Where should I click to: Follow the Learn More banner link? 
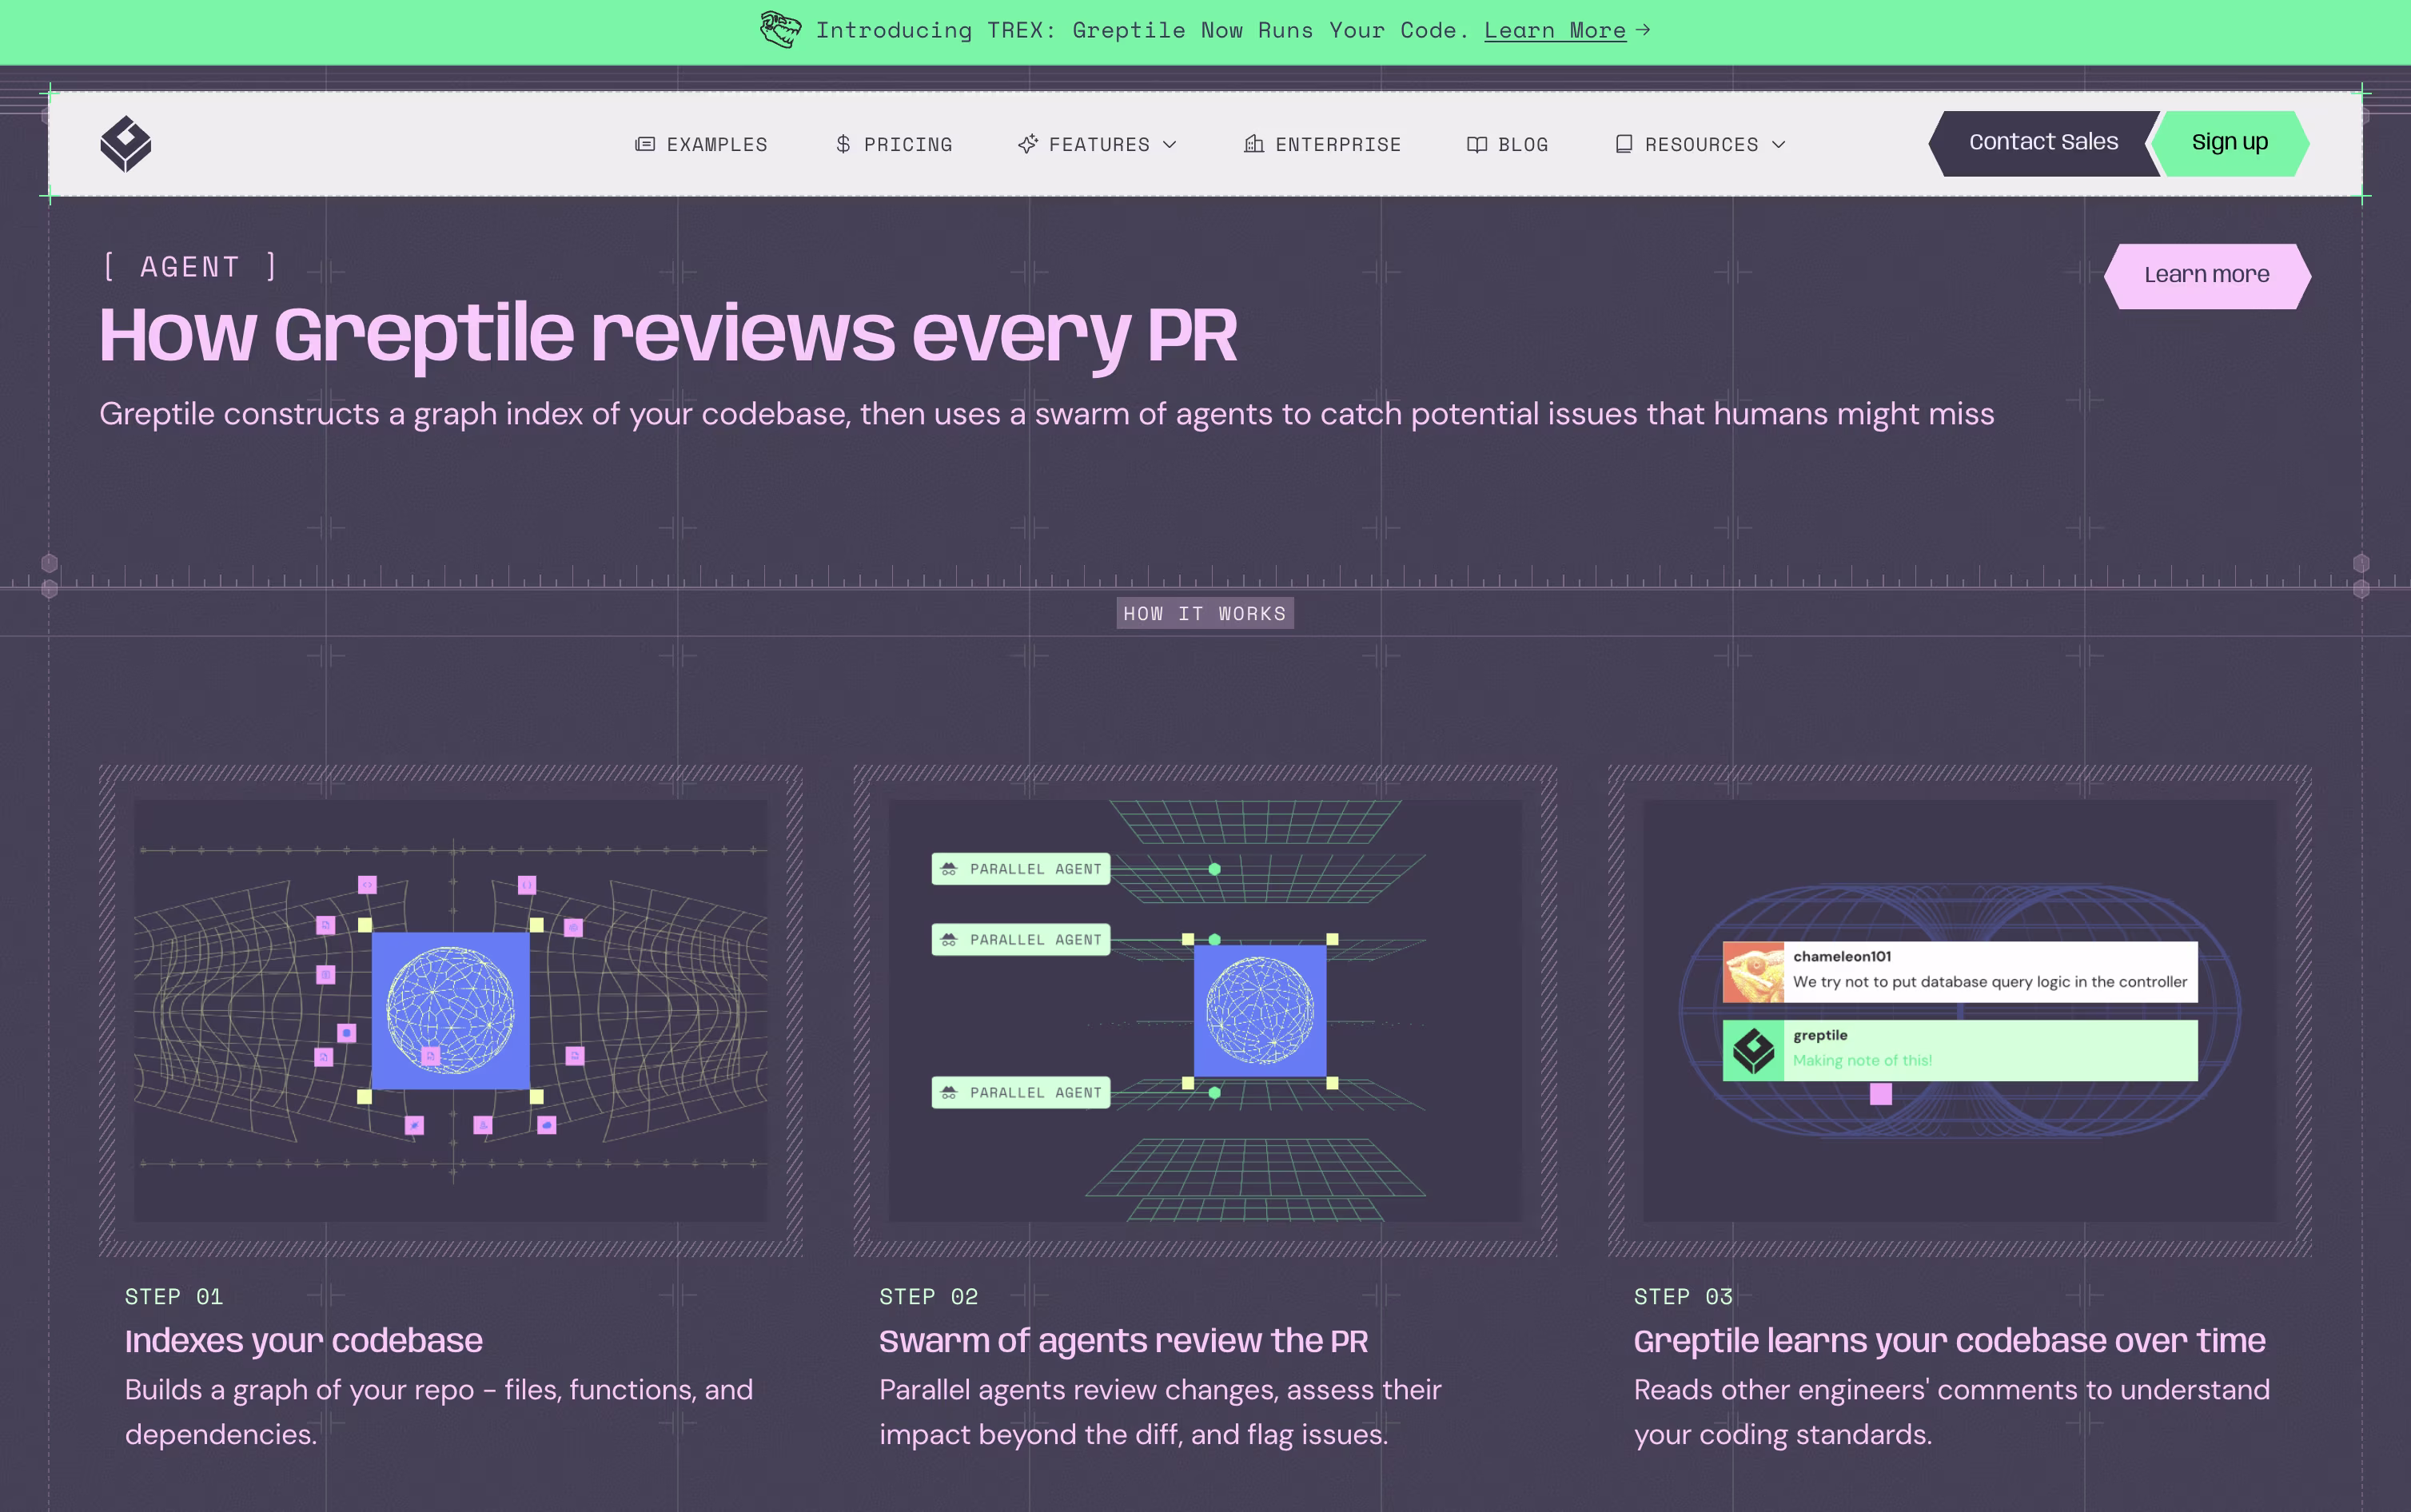click(1555, 30)
